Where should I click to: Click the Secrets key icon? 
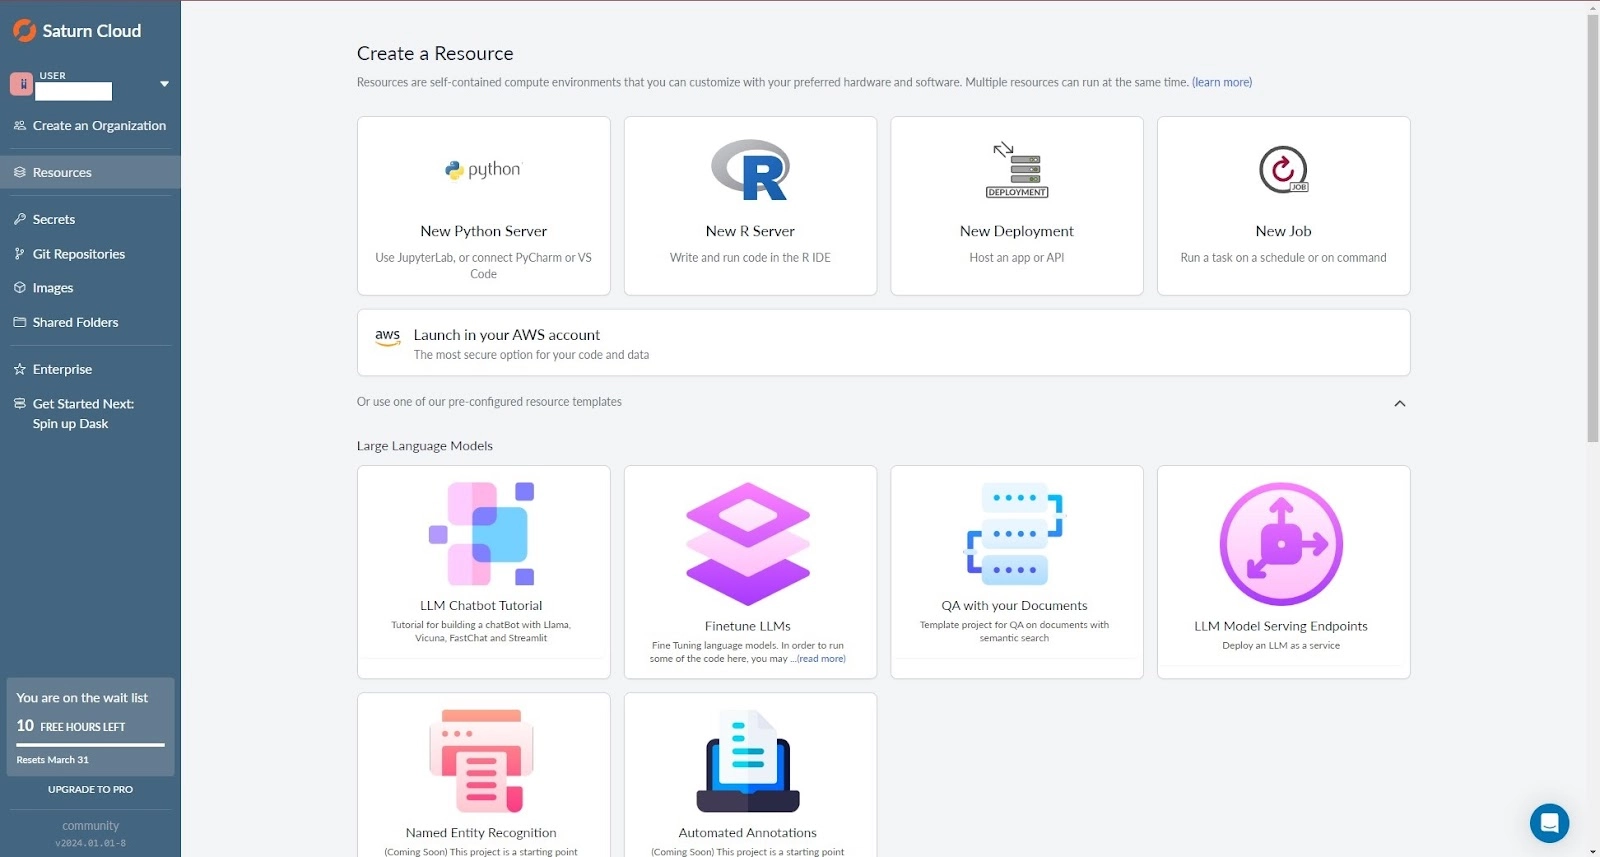pos(19,219)
